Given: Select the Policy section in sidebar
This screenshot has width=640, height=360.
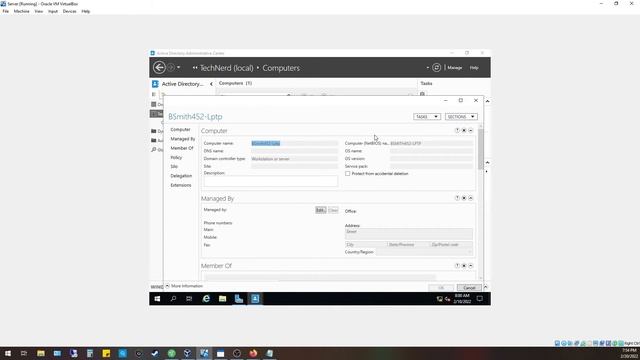Looking at the screenshot, I should [x=176, y=157].
